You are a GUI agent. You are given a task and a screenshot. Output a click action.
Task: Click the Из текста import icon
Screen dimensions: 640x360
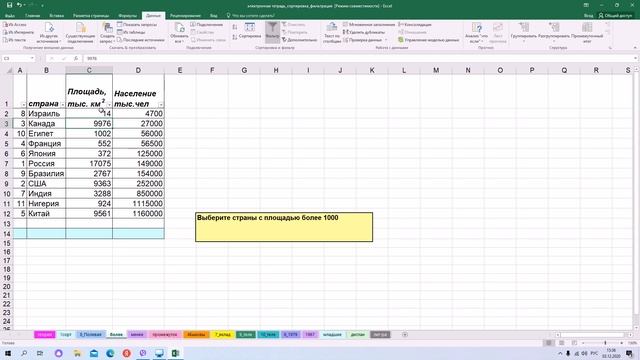(x=15, y=40)
